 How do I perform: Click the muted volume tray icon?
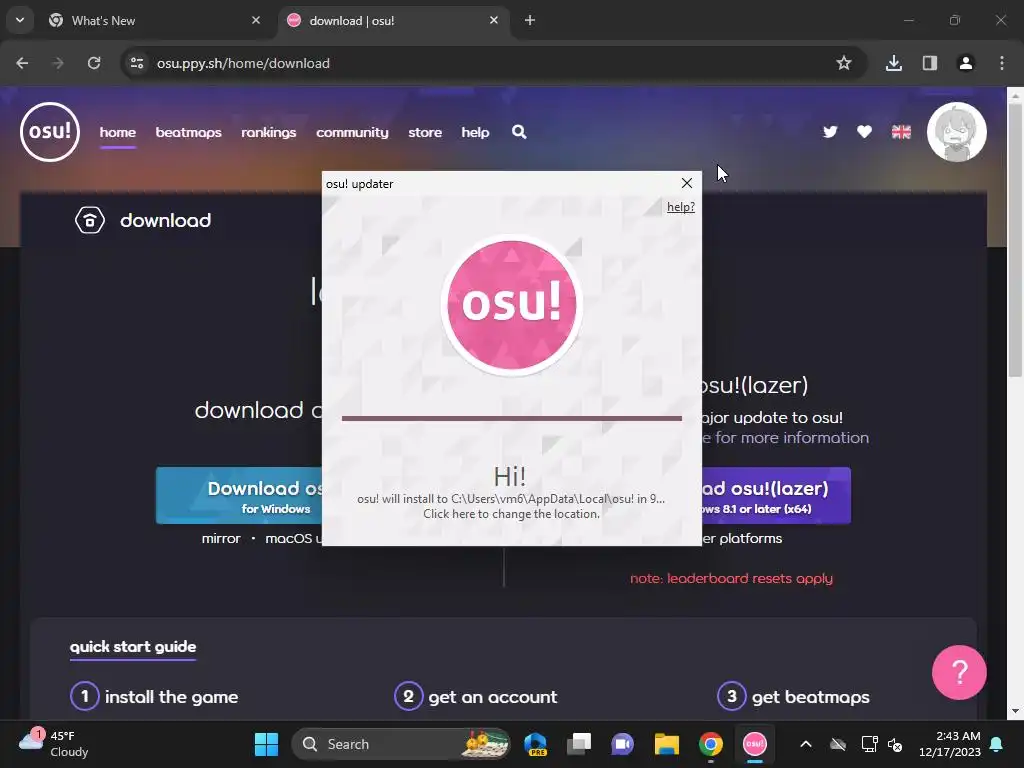895,744
